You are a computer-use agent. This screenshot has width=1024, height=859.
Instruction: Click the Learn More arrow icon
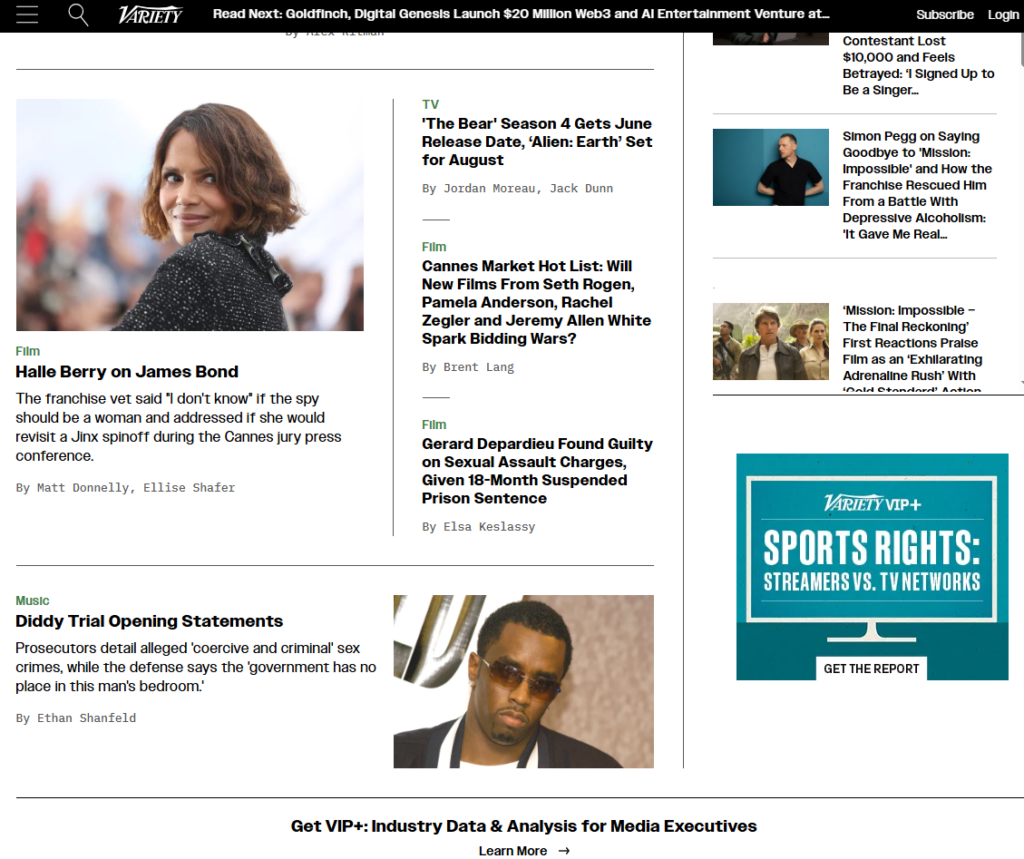564,851
